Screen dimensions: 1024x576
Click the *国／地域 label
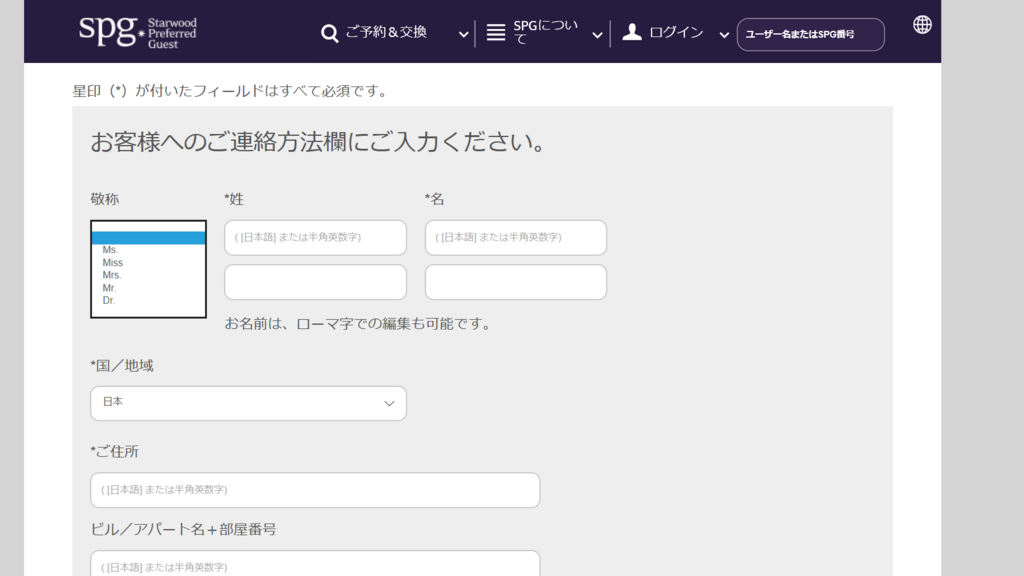[x=122, y=366]
